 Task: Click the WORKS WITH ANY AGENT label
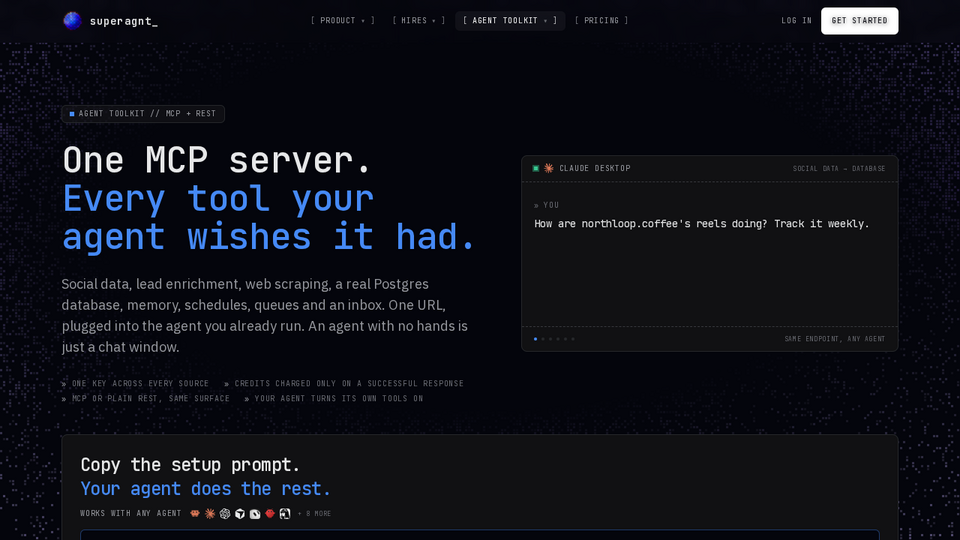[x=130, y=514]
